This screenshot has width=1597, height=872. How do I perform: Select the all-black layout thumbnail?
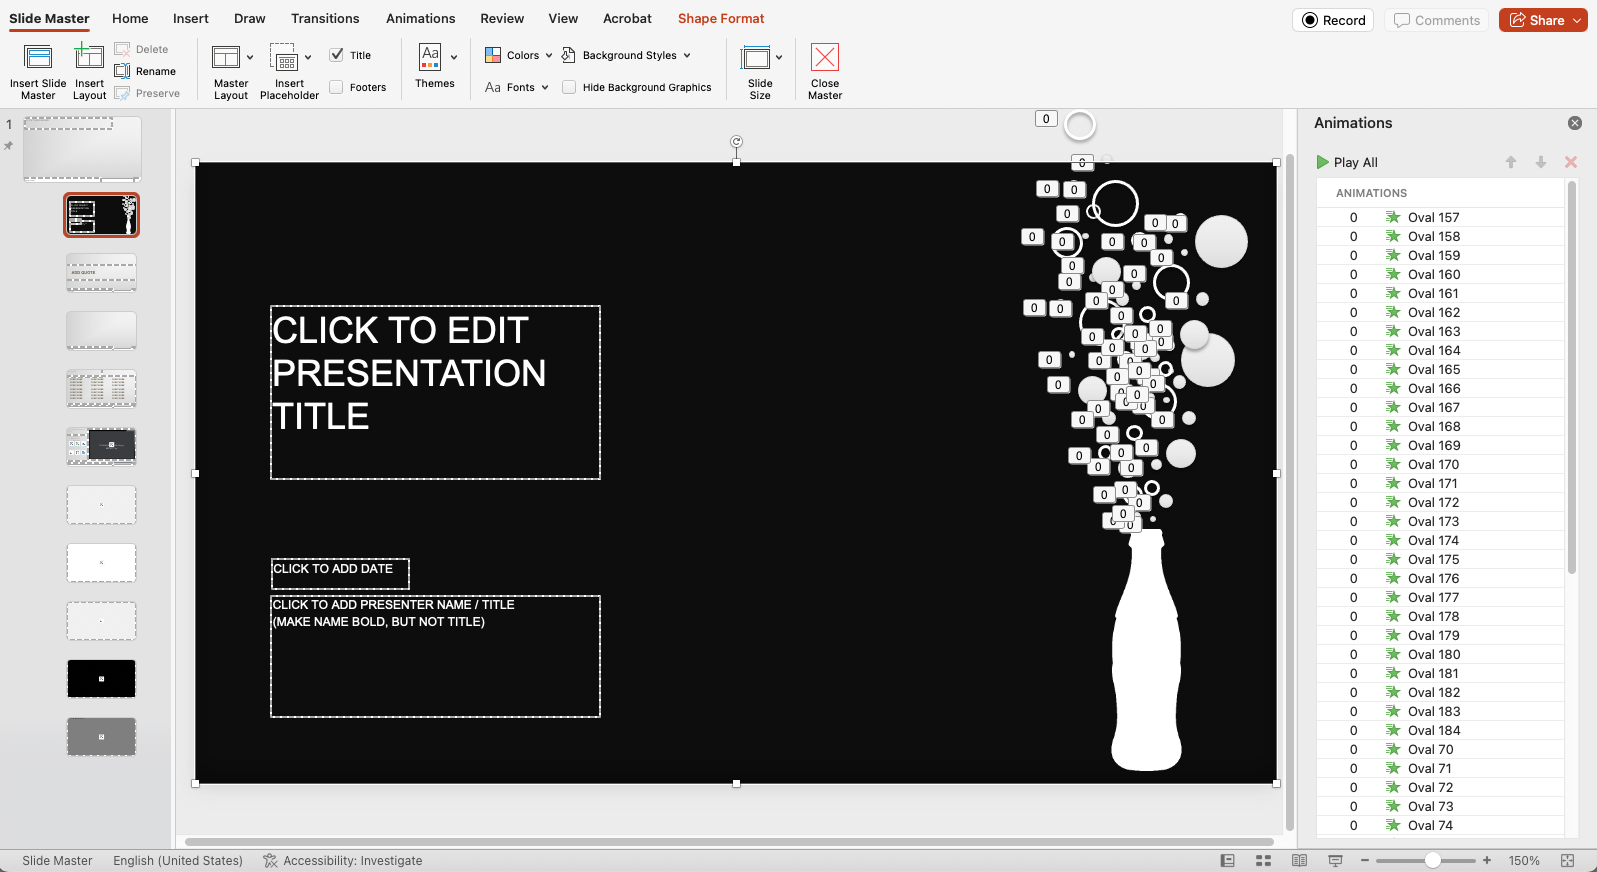click(x=101, y=679)
